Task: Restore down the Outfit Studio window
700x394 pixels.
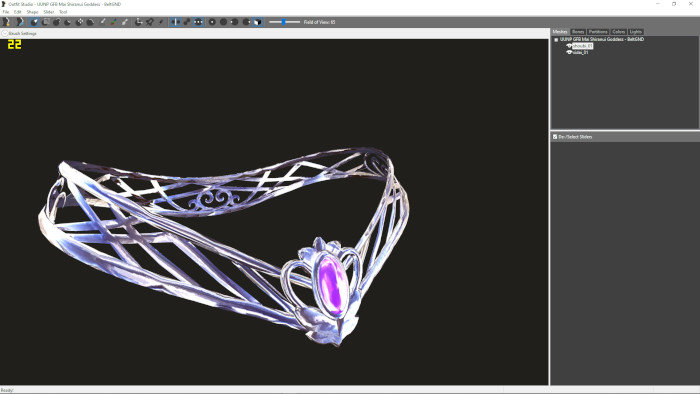Action: click(x=674, y=4)
